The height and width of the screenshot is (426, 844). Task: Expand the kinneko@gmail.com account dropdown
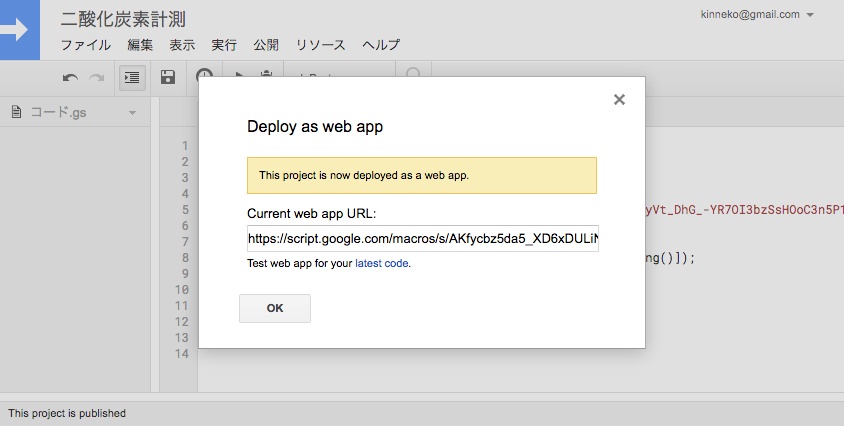pyautogui.click(x=810, y=15)
